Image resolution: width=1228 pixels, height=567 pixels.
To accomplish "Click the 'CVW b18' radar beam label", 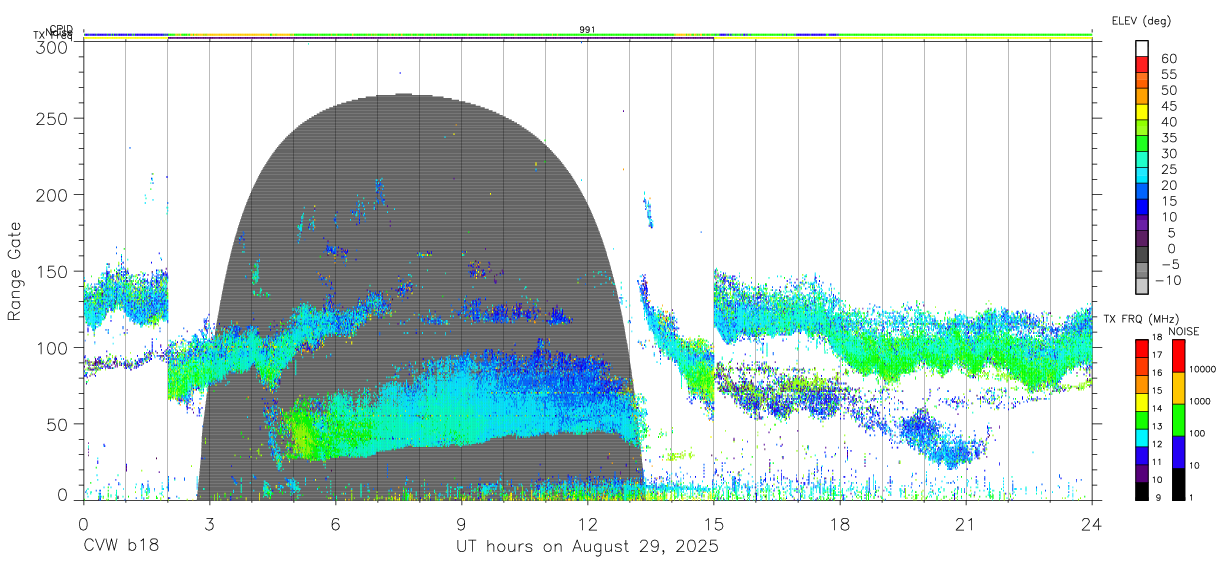I will pos(120,547).
